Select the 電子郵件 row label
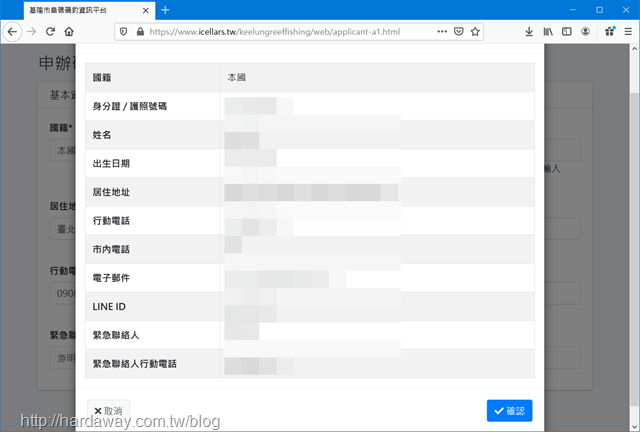This screenshot has height=432, width=640. (111, 278)
